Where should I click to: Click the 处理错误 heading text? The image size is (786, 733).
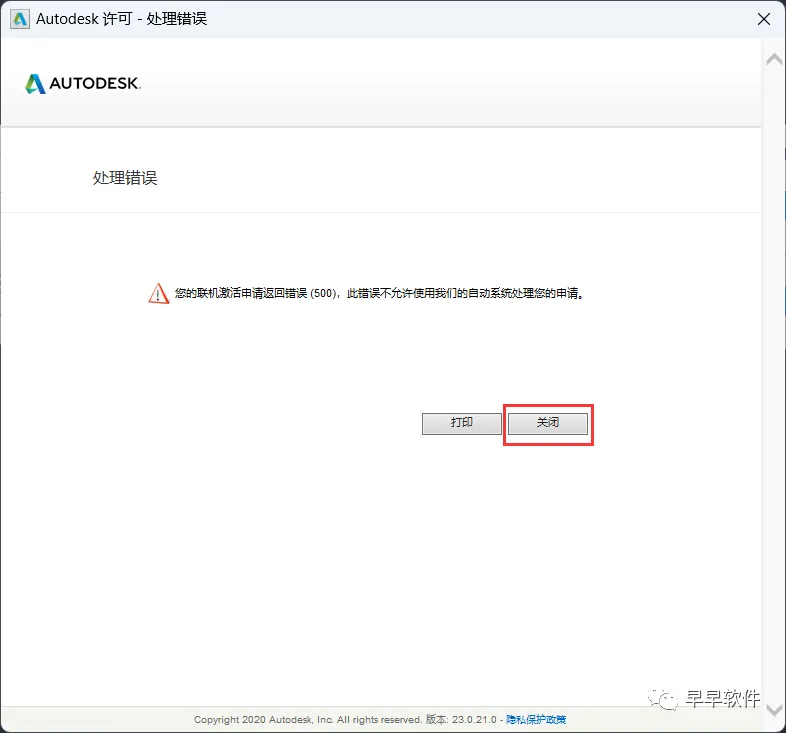point(125,178)
